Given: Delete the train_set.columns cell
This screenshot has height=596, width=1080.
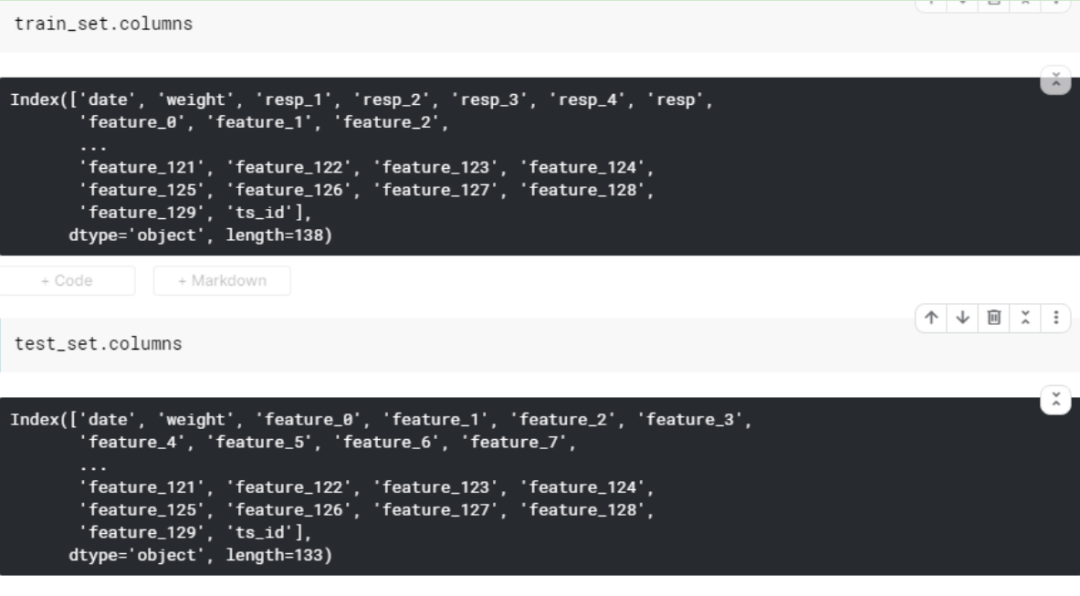Looking at the screenshot, I should click(x=994, y=3).
